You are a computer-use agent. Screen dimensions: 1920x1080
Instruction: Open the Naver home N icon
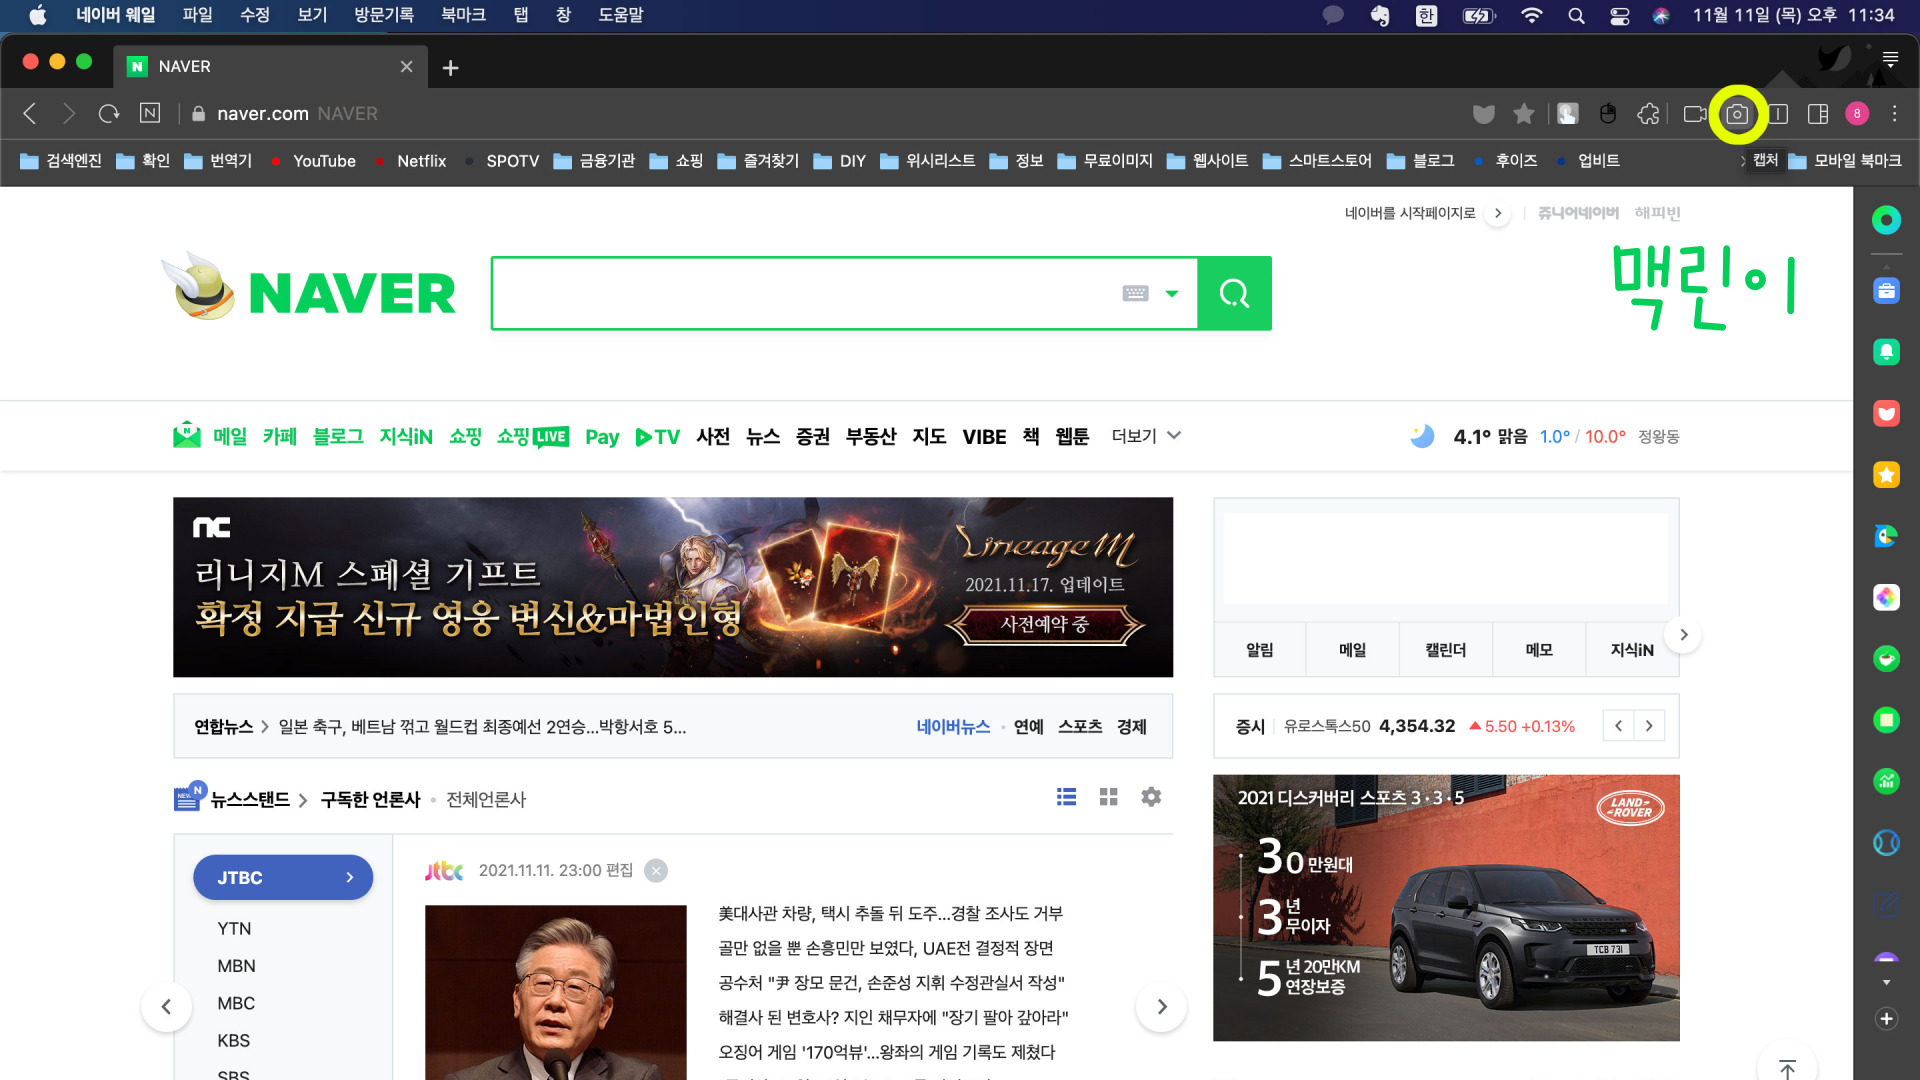(x=150, y=113)
